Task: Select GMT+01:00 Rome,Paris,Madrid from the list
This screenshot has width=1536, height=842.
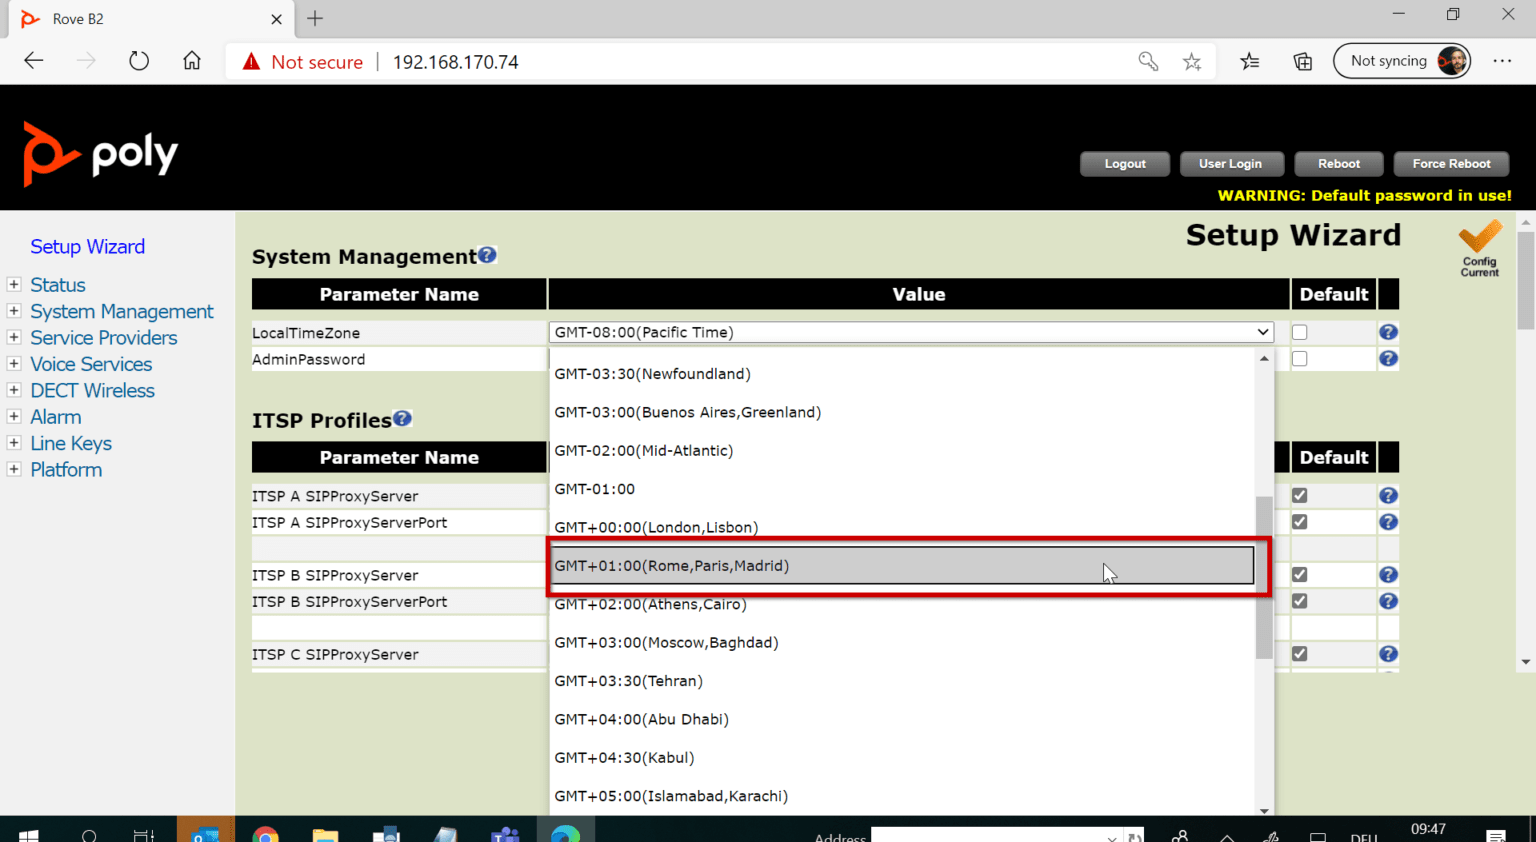Action: pos(900,565)
